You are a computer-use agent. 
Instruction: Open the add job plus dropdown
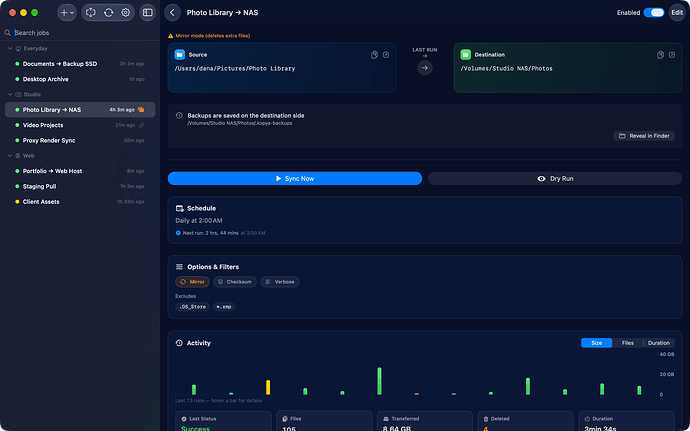[x=67, y=13]
